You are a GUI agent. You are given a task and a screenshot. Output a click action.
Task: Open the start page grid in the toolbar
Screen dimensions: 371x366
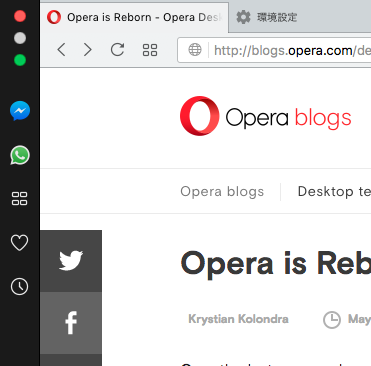(150, 50)
